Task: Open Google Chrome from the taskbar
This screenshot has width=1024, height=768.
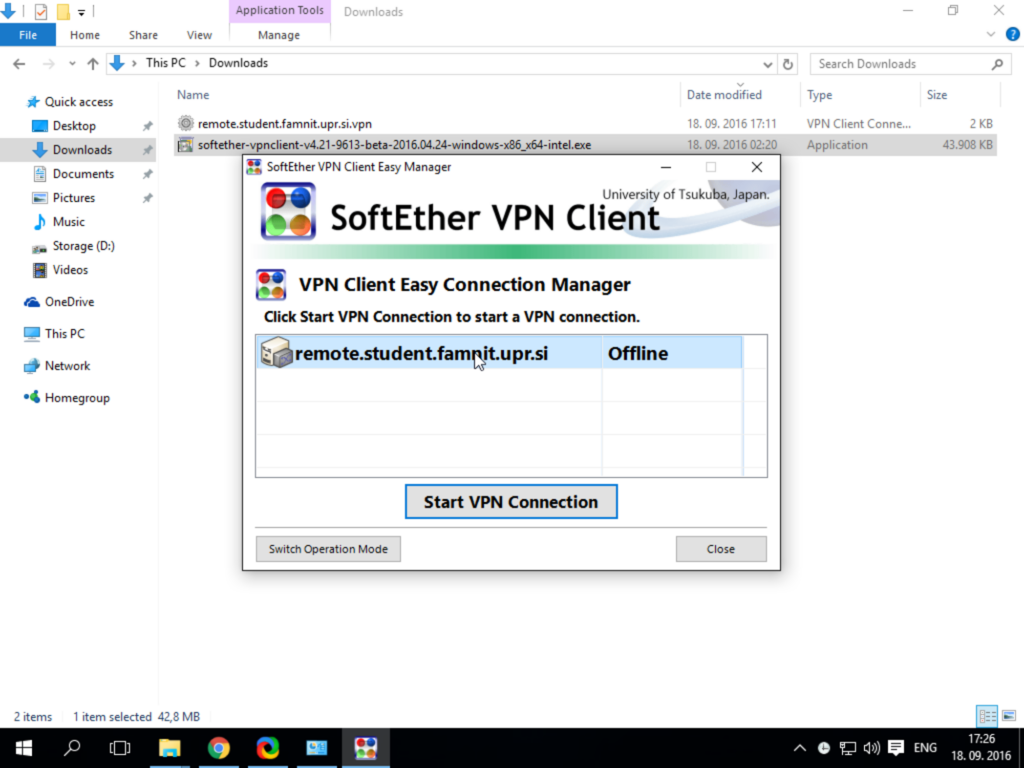Action: pos(219,748)
